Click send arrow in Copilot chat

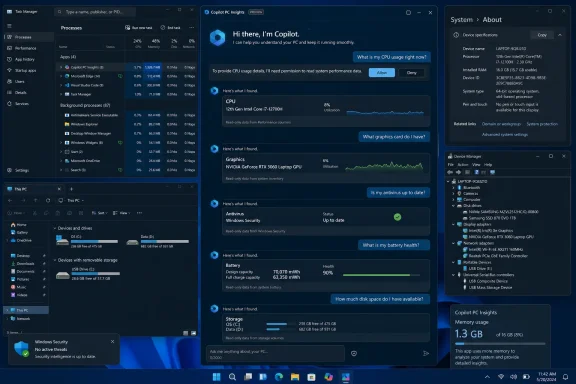pyautogui.click(x=426, y=353)
